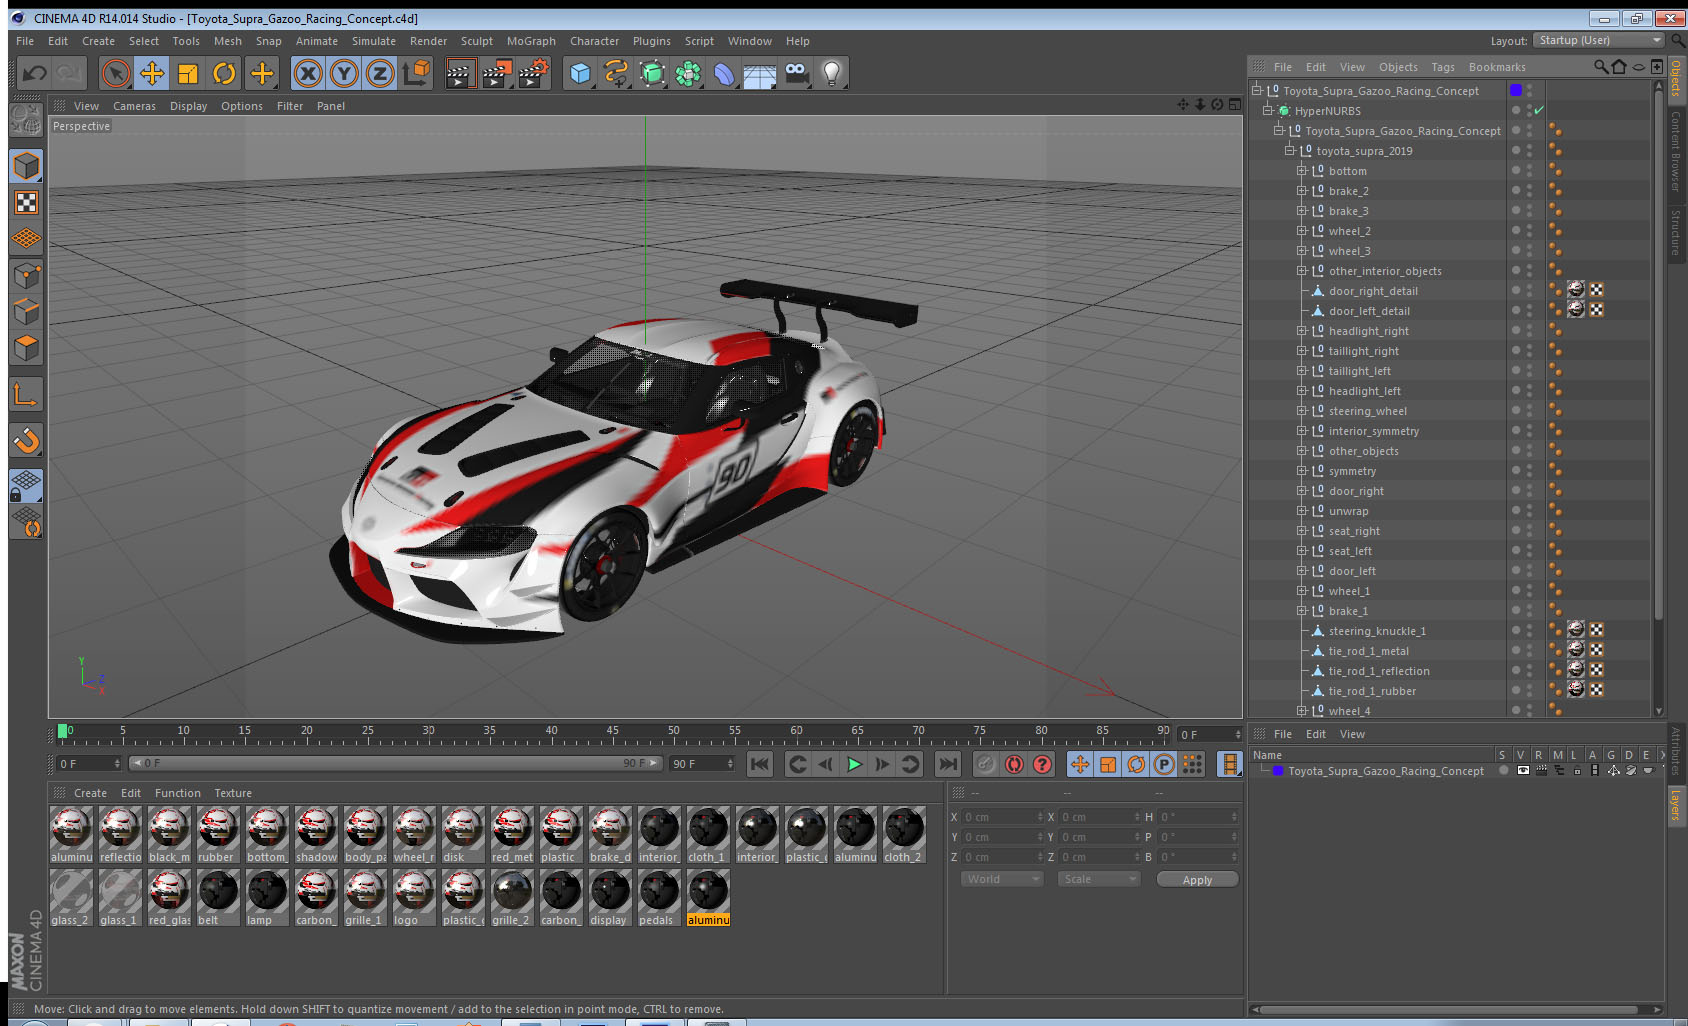Enable Polygons mode
Viewport: 1688px width, 1026px height.
coord(26,348)
